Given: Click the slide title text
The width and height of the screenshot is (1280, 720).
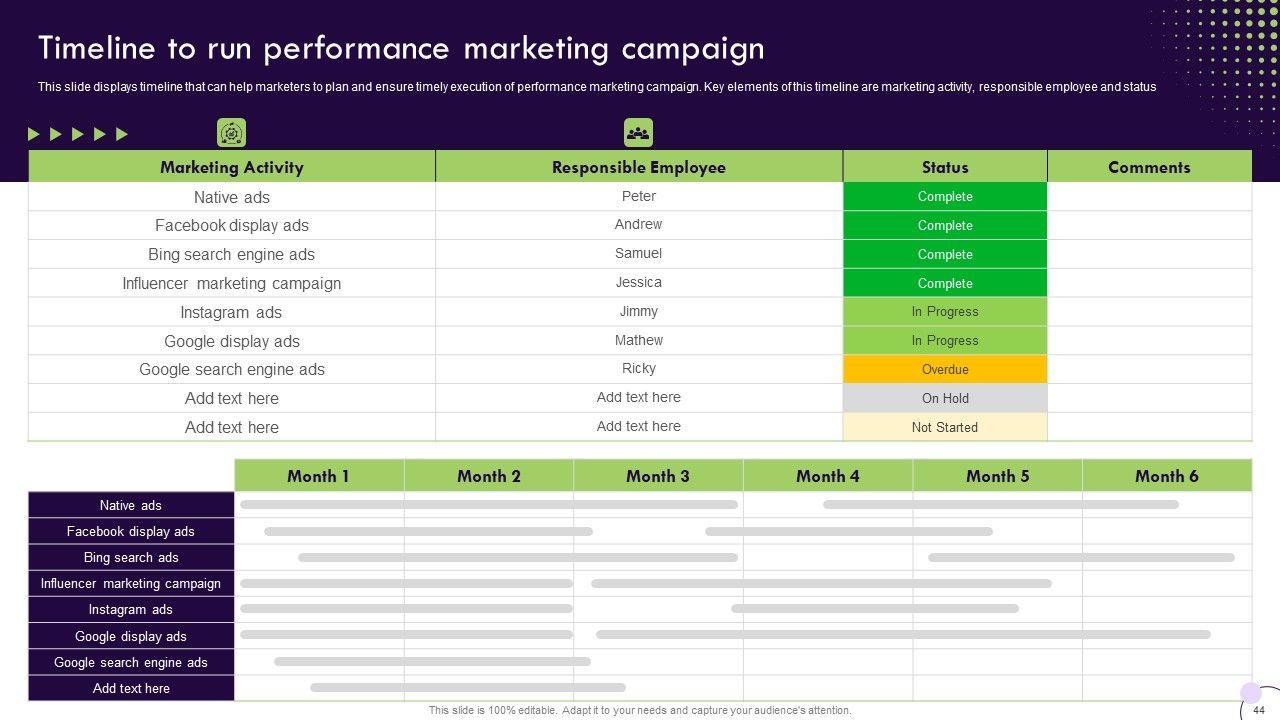Looking at the screenshot, I should 401,48.
